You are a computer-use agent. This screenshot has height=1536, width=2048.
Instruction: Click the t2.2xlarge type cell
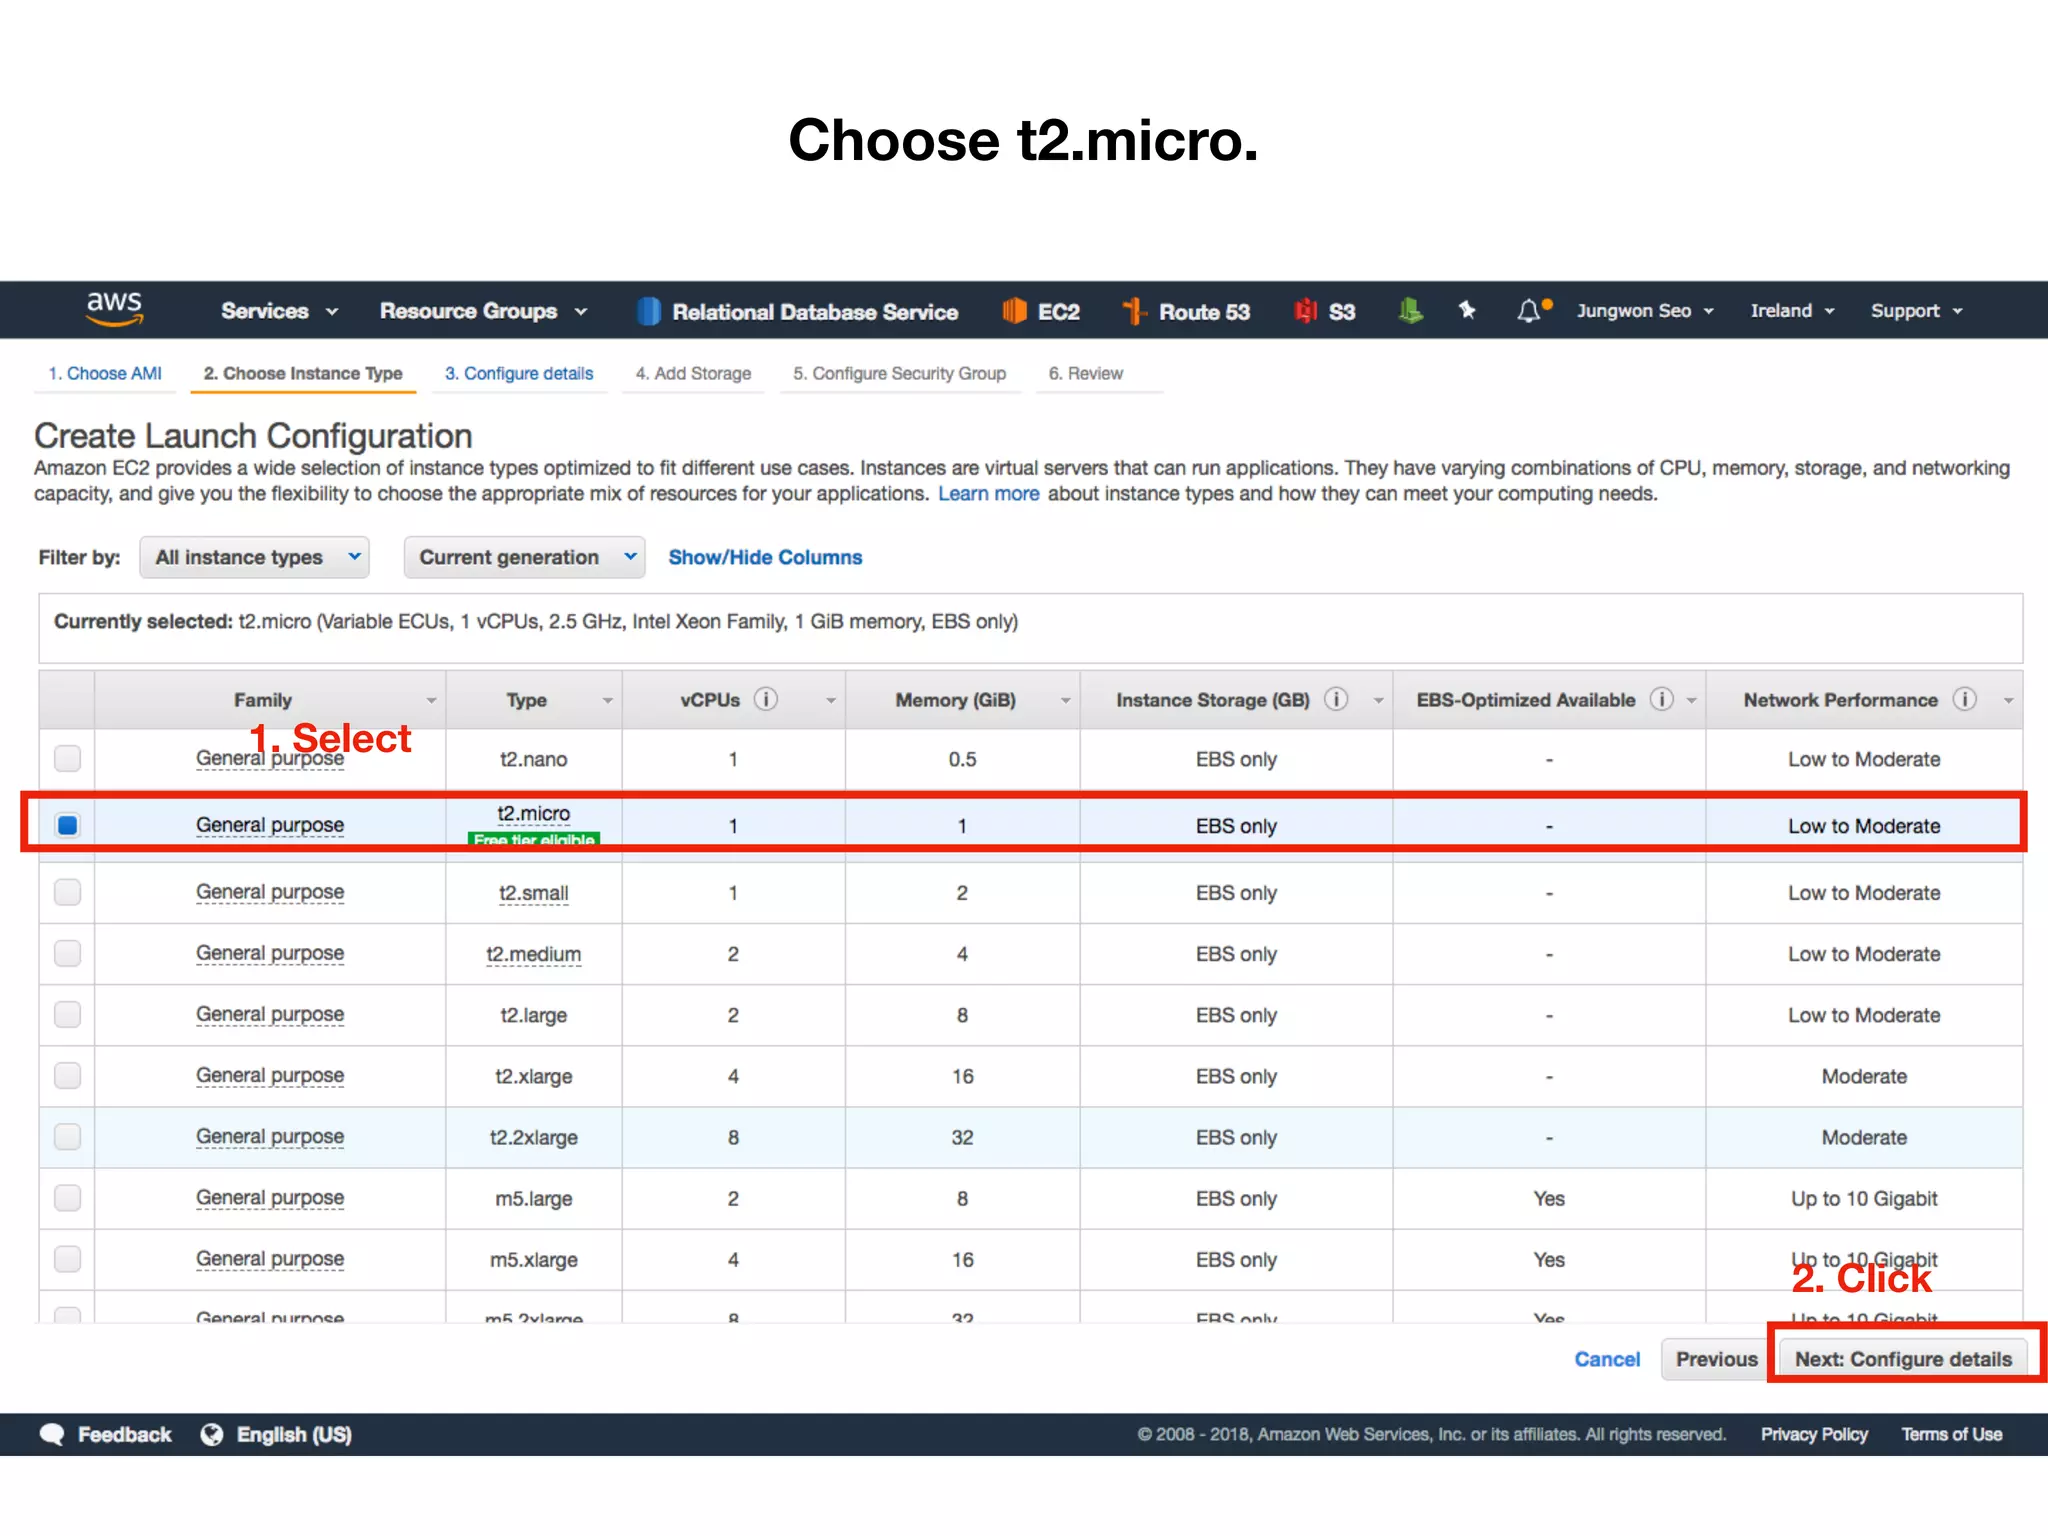pos(533,1137)
